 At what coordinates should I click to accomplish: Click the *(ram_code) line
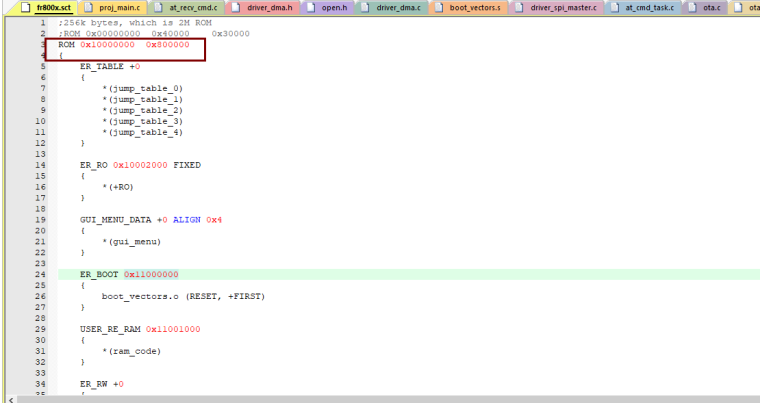pyautogui.click(x=131, y=351)
